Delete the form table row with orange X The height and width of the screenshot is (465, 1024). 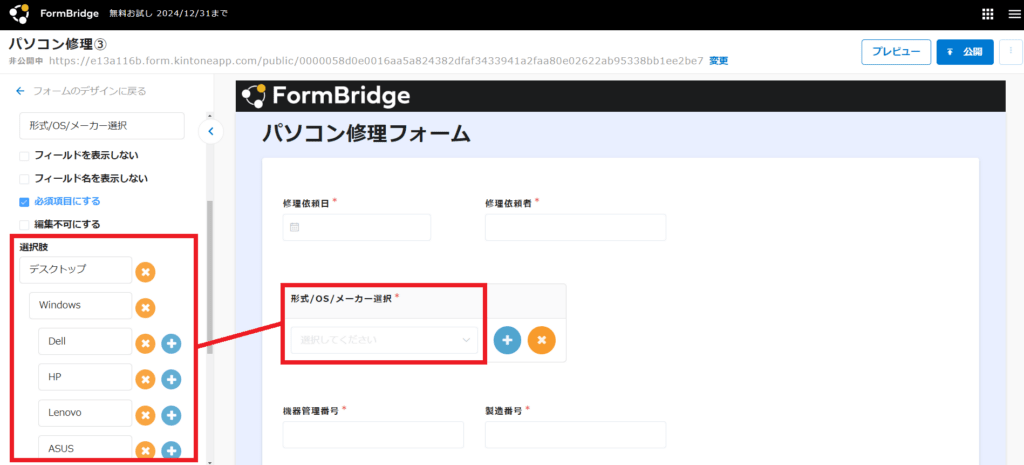coord(541,340)
